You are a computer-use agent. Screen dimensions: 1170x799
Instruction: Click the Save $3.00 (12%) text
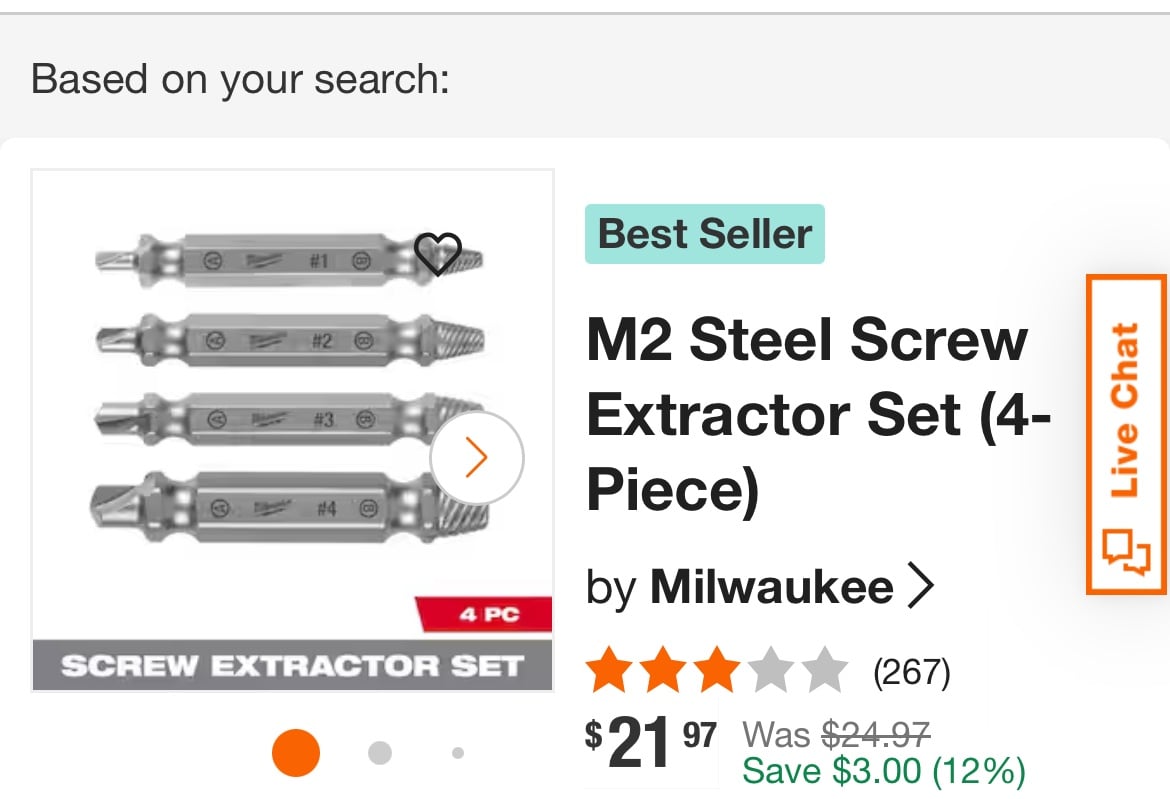coord(883,771)
